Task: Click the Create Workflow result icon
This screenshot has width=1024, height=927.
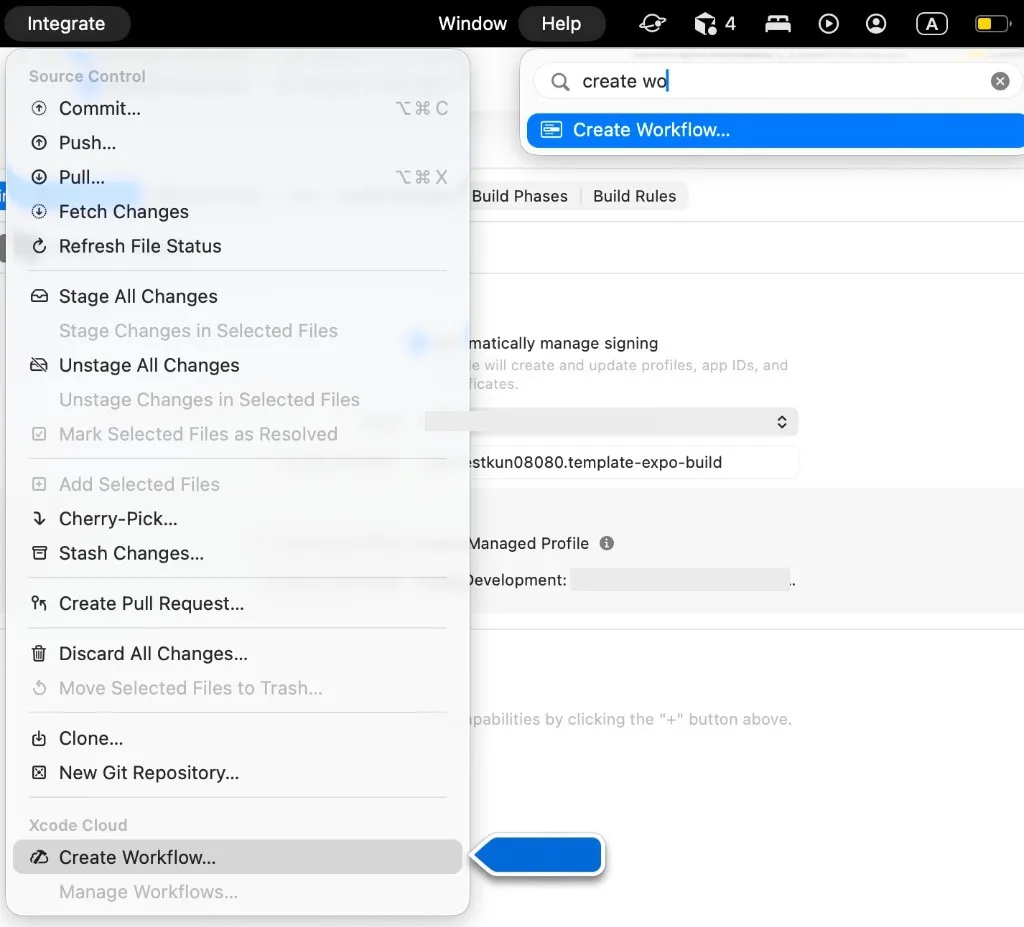Action: coord(551,130)
